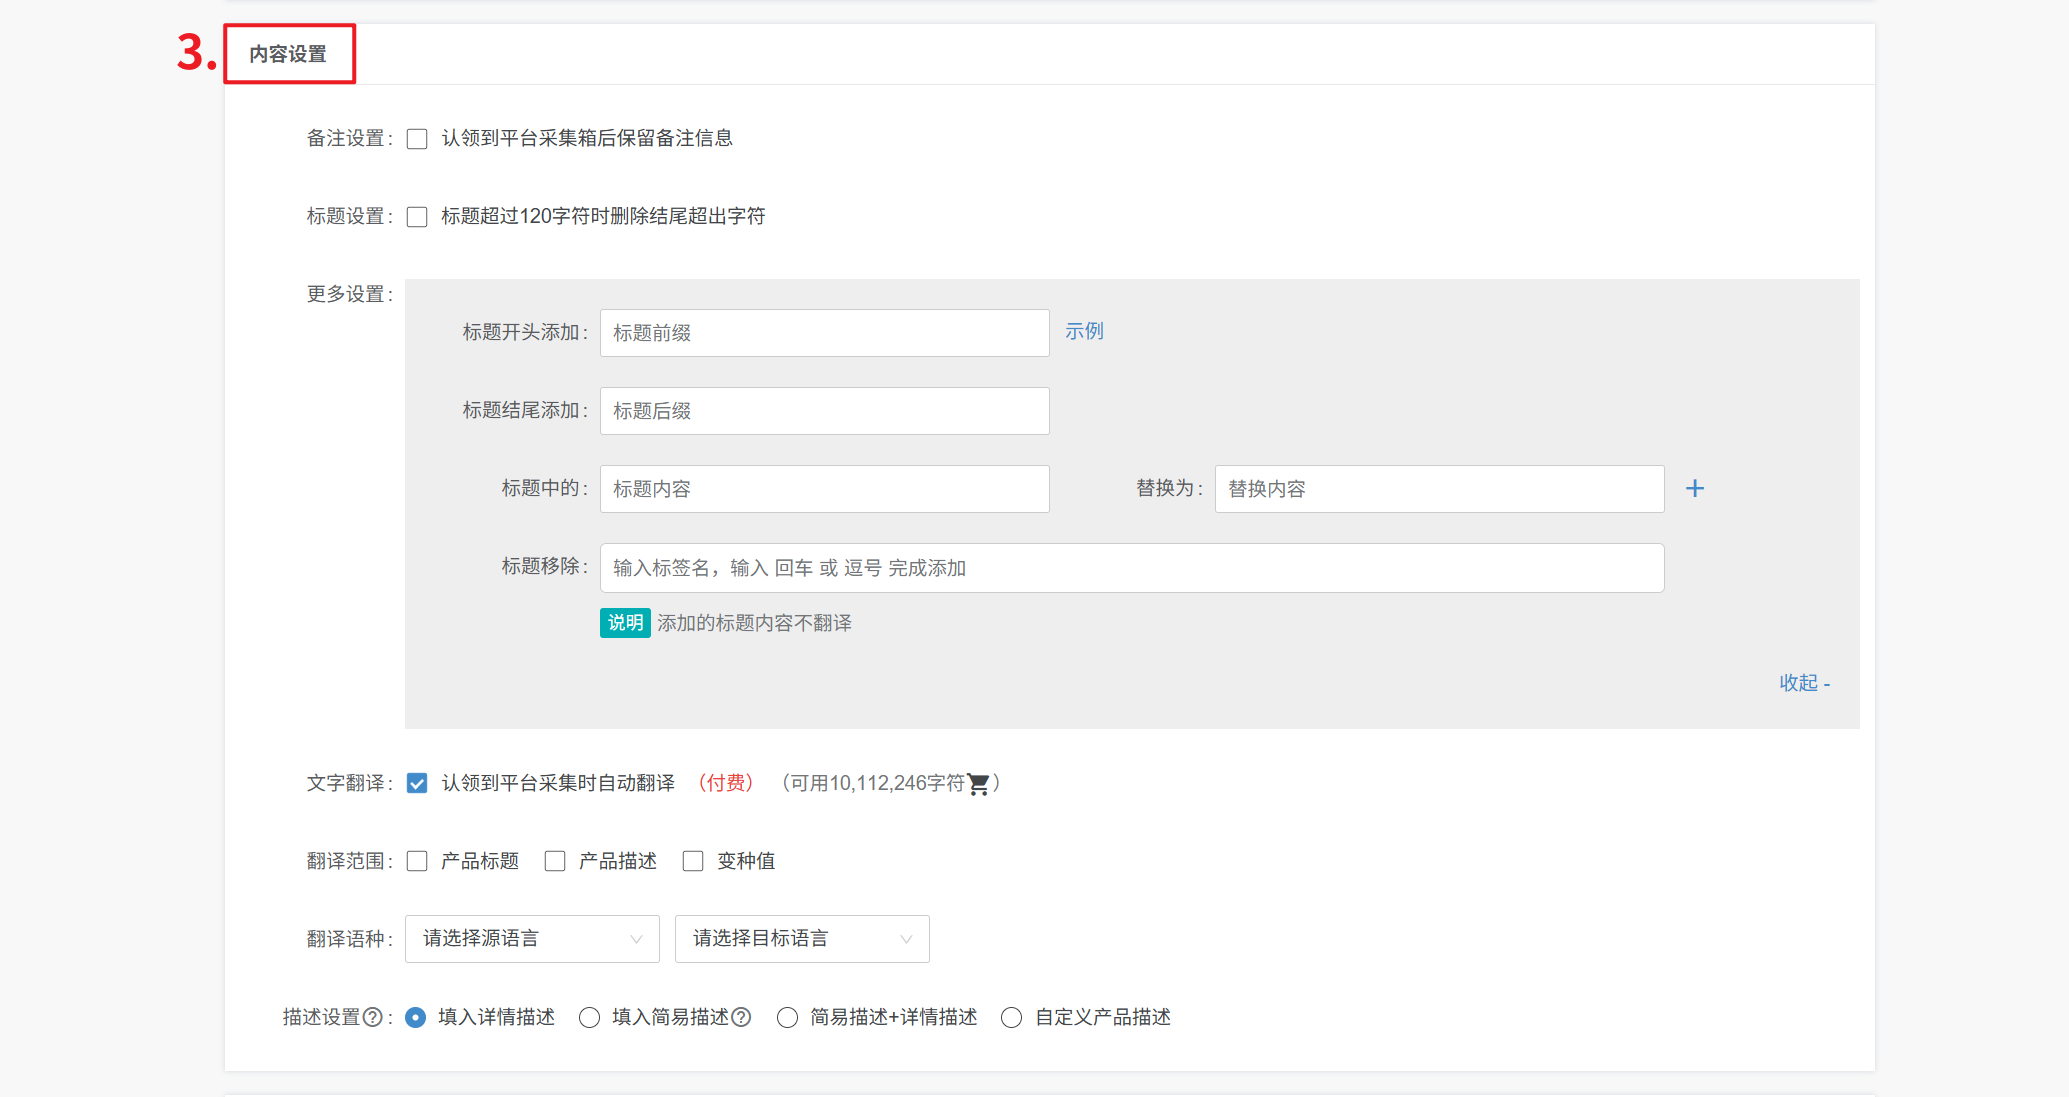Open the 请选择源语言 dropdown
This screenshot has width=2069, height=1097.
tap(531, 939)
